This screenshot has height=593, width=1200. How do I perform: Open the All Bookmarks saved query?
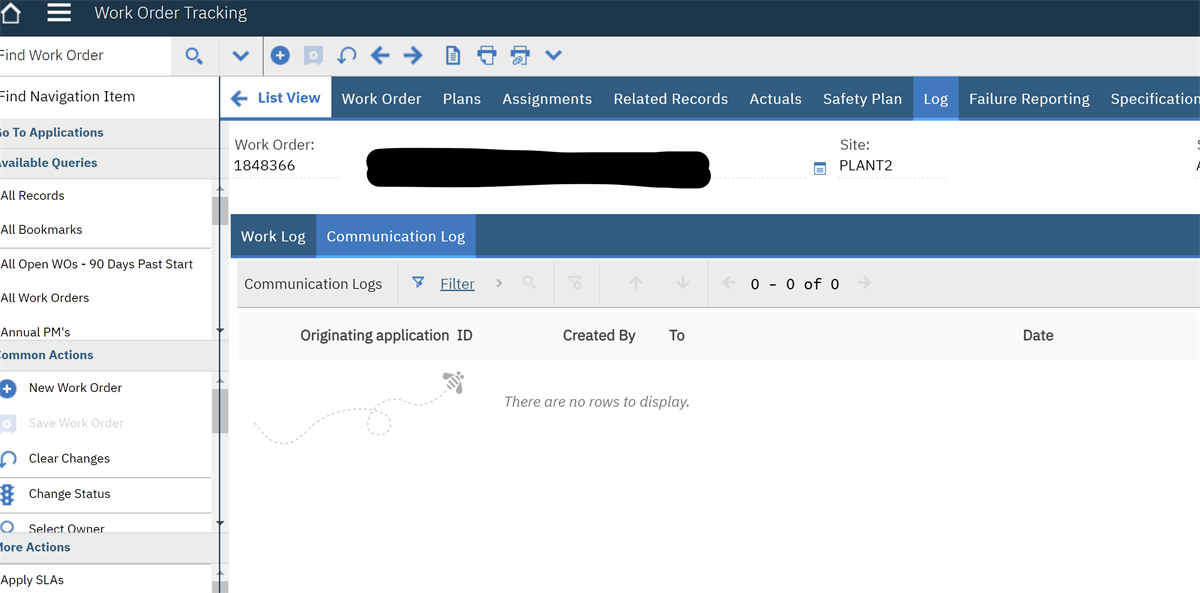(x=42, y=229)
